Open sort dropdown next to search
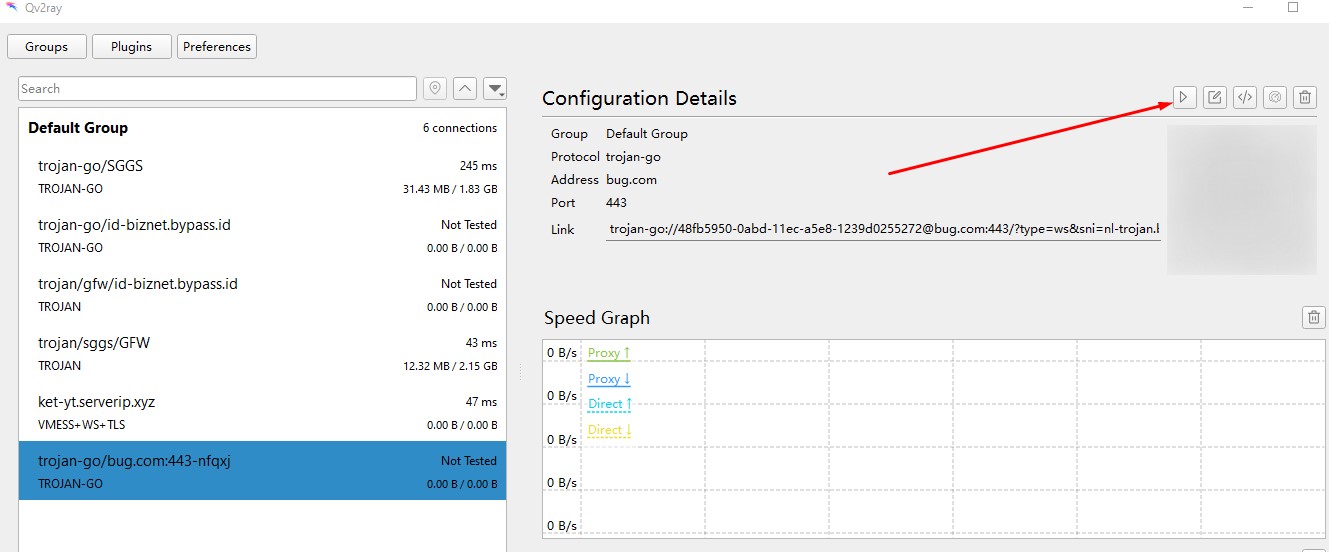Screen dimensions: 1329x552 [495, 88]
